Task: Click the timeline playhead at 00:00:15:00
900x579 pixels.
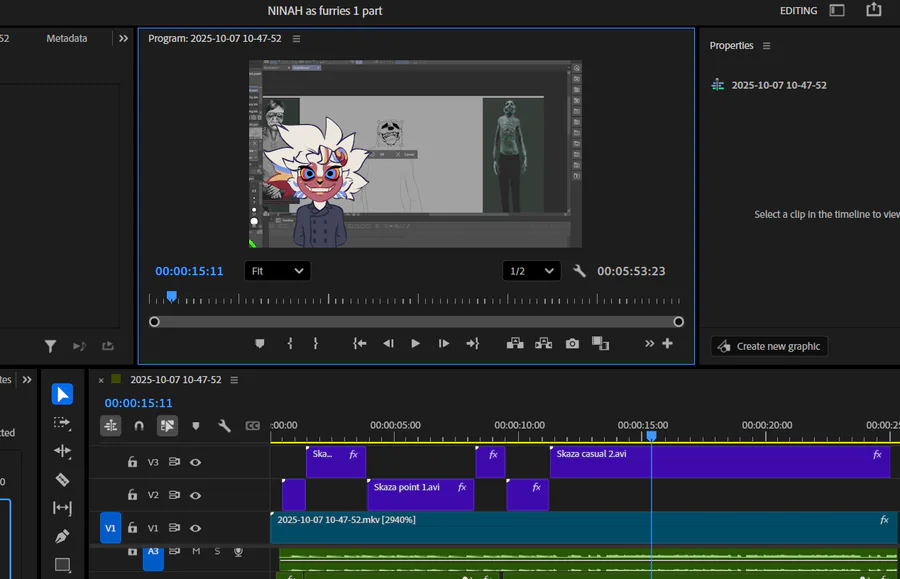Action: [651, 436]
